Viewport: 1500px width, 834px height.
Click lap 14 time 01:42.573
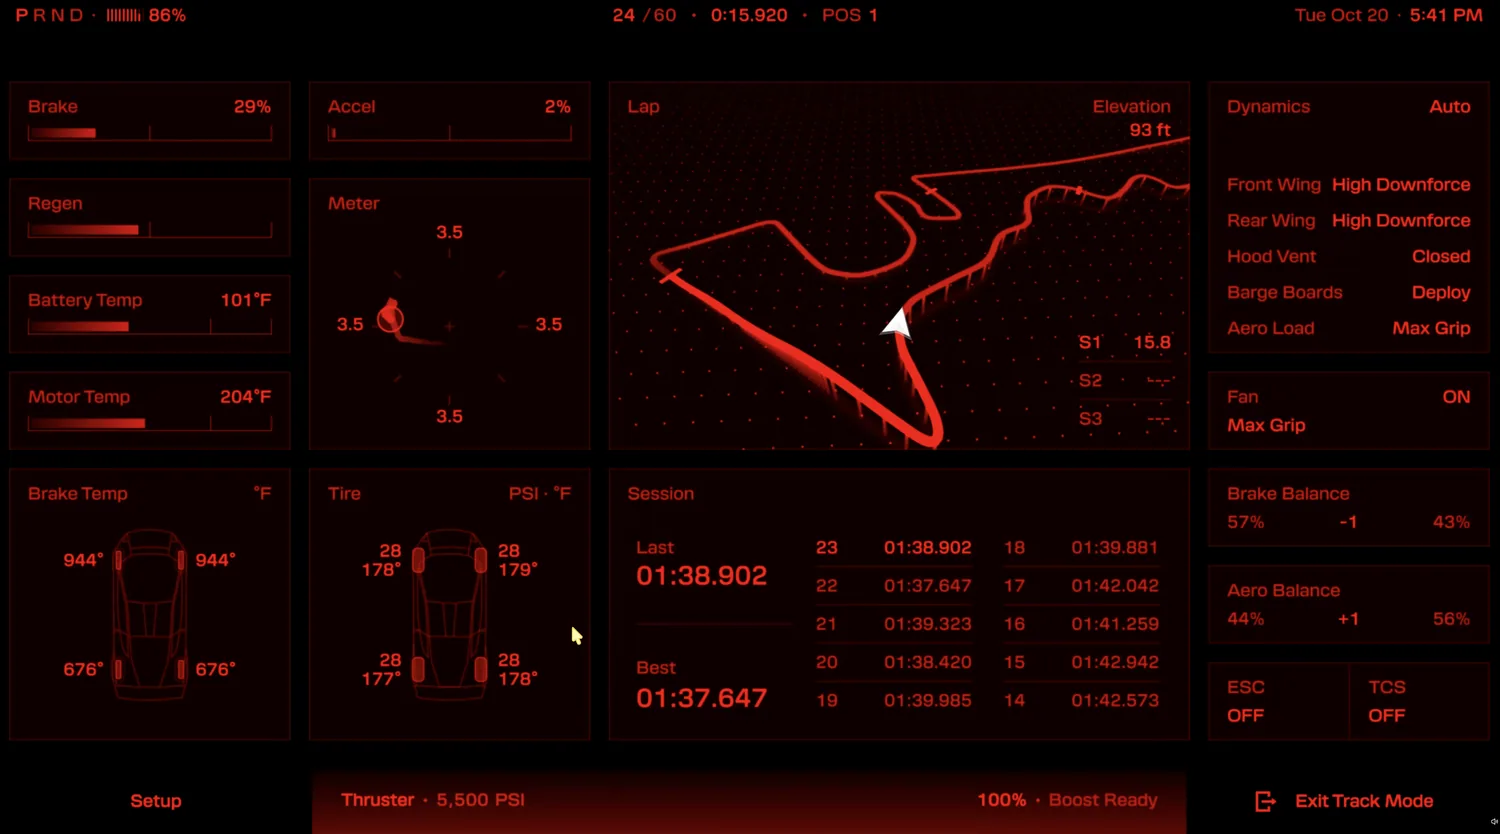(1115, 700)
